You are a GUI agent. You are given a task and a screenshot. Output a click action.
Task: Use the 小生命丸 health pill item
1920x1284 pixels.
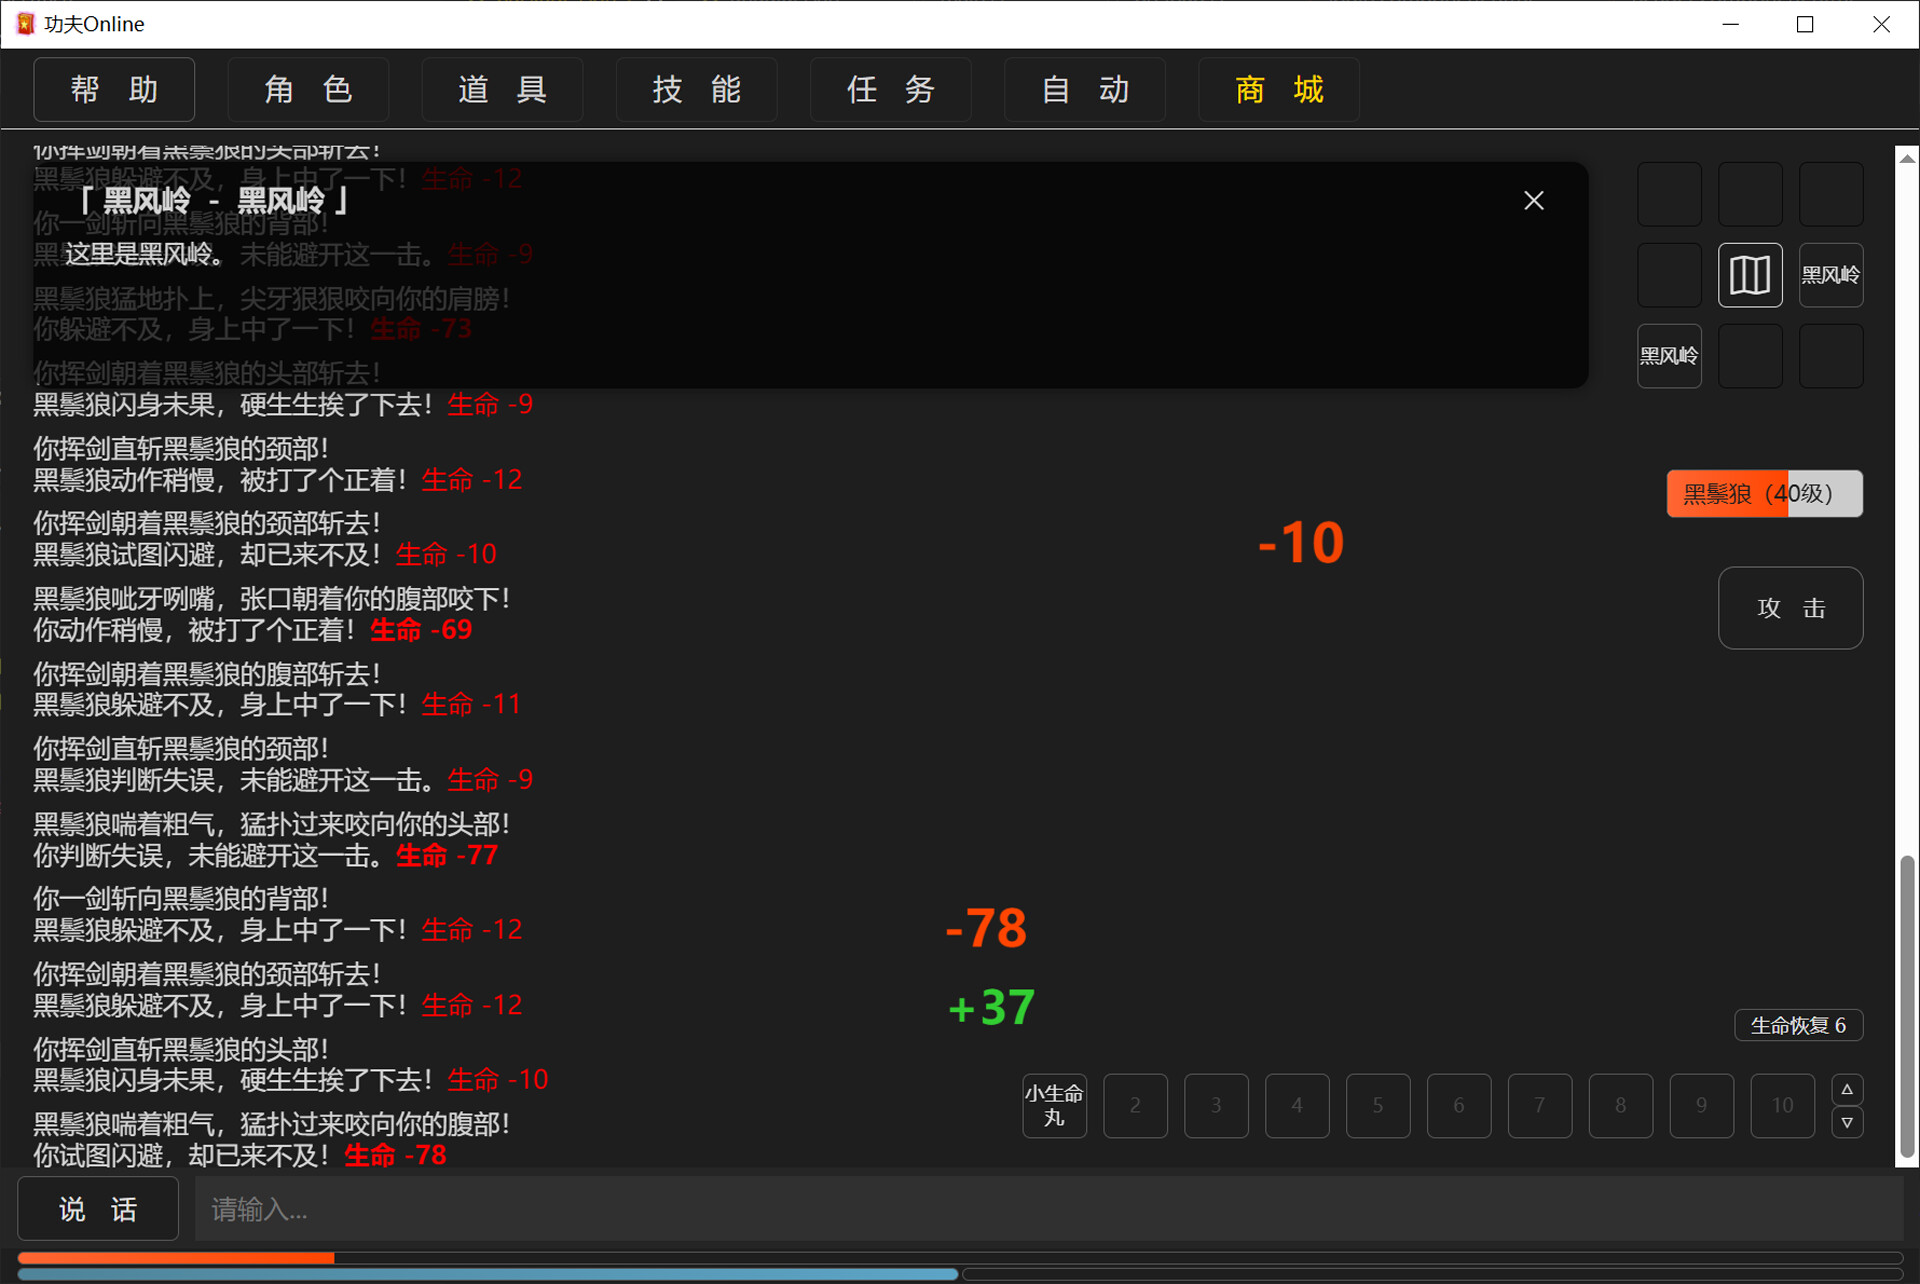(x=1054, y=1105)
